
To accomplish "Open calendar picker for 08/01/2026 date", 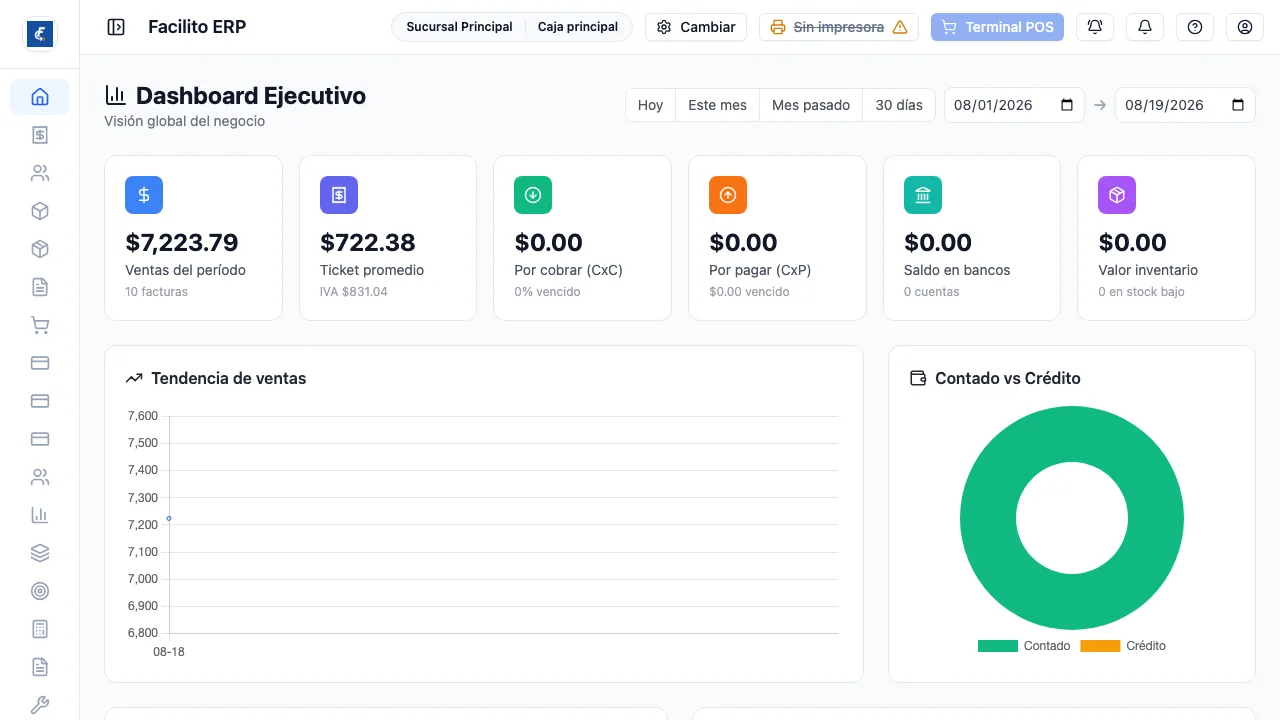I will pos(1067,105).
